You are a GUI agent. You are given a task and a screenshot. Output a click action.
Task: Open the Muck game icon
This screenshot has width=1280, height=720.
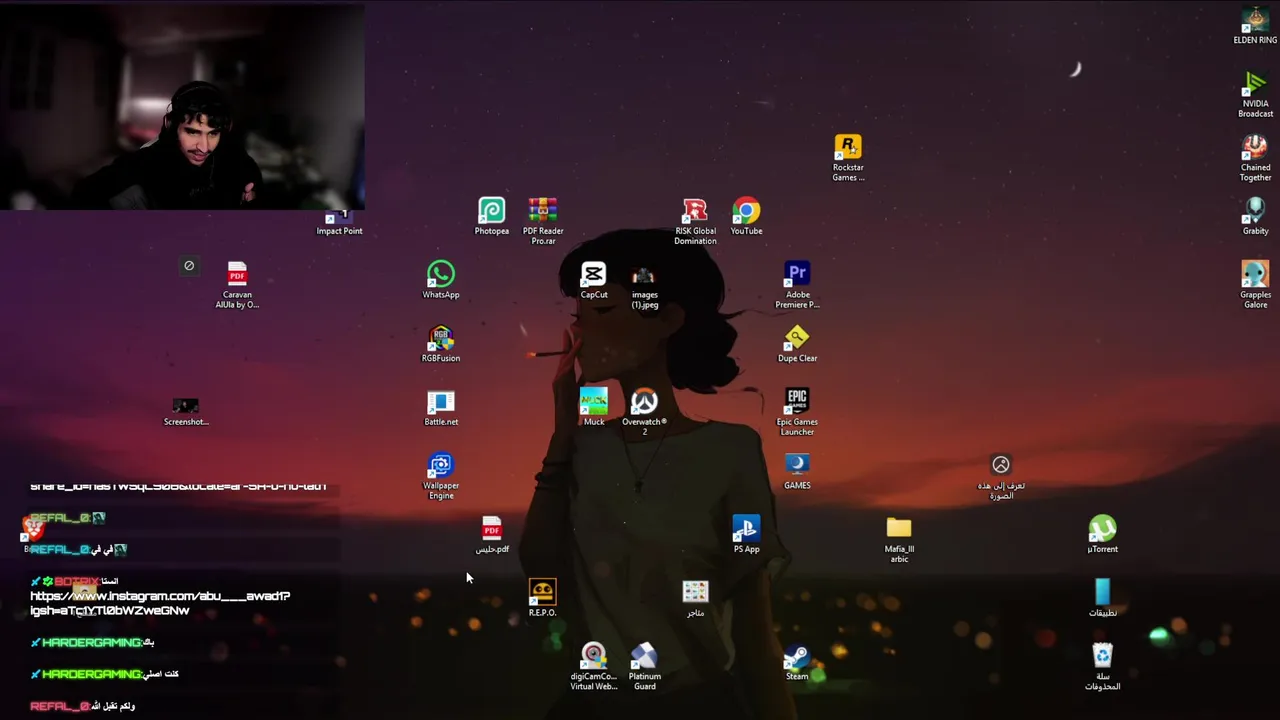click(594, 408)
